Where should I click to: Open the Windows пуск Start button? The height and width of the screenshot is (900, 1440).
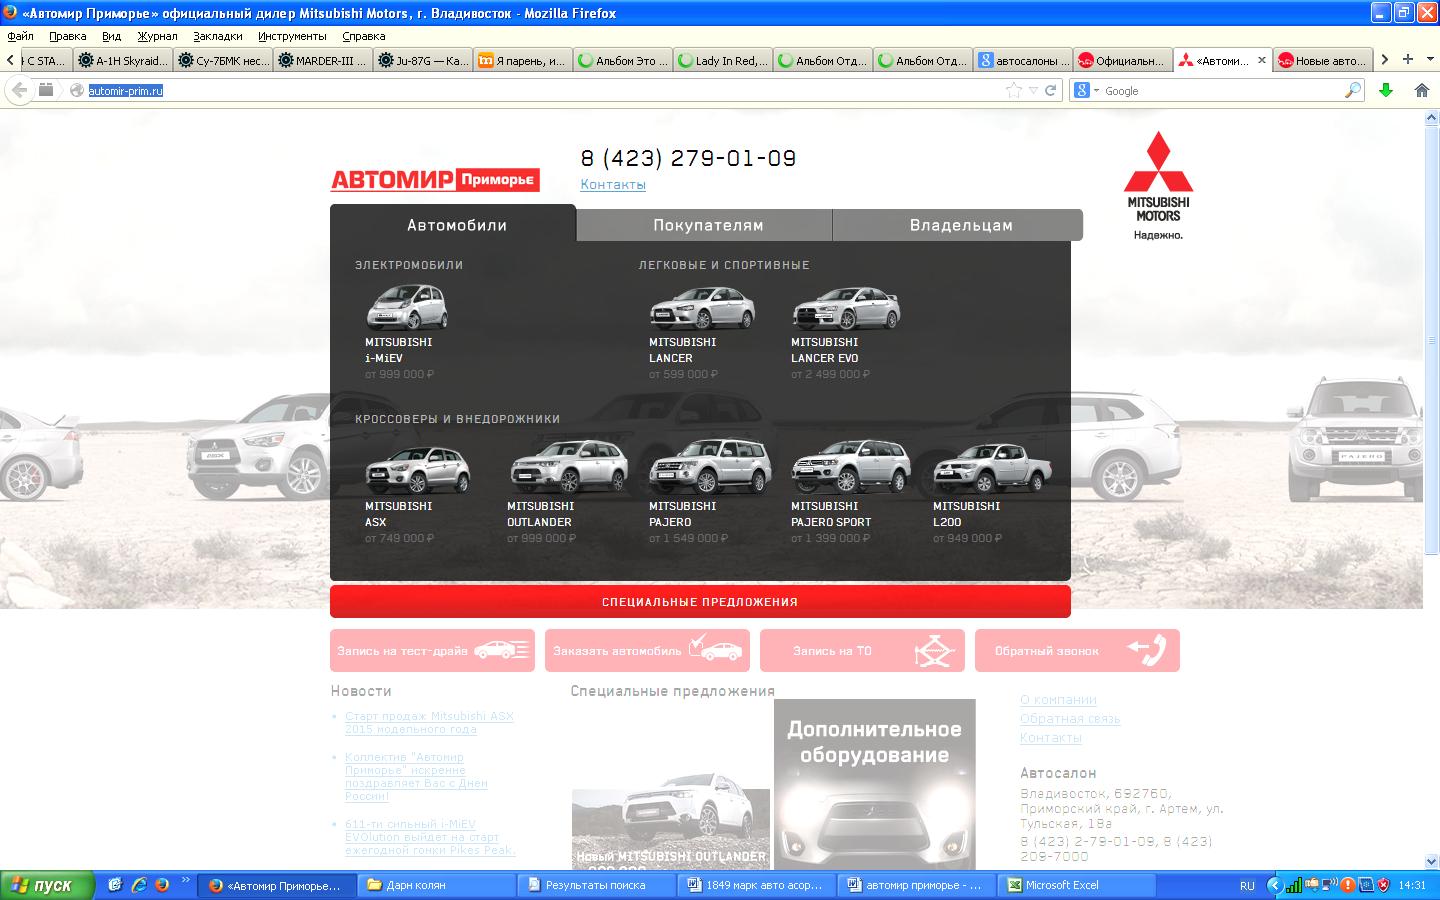pos(47,885)
